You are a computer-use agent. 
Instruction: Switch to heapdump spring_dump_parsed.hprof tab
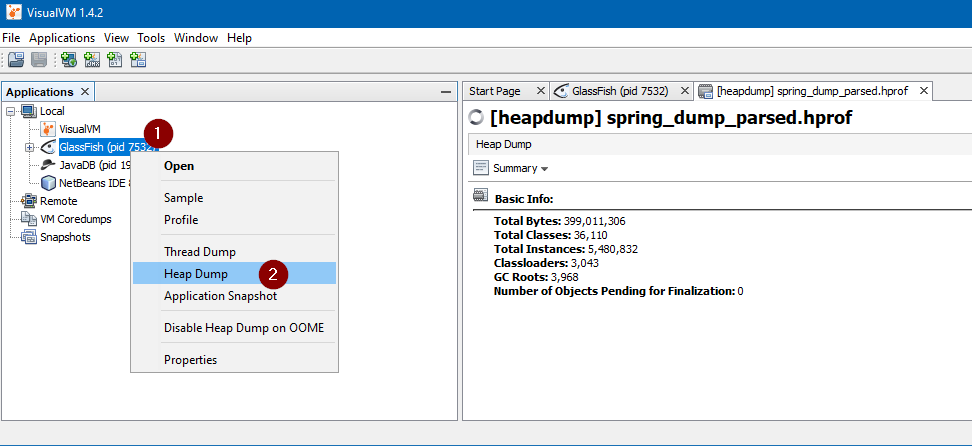[812, 91]
